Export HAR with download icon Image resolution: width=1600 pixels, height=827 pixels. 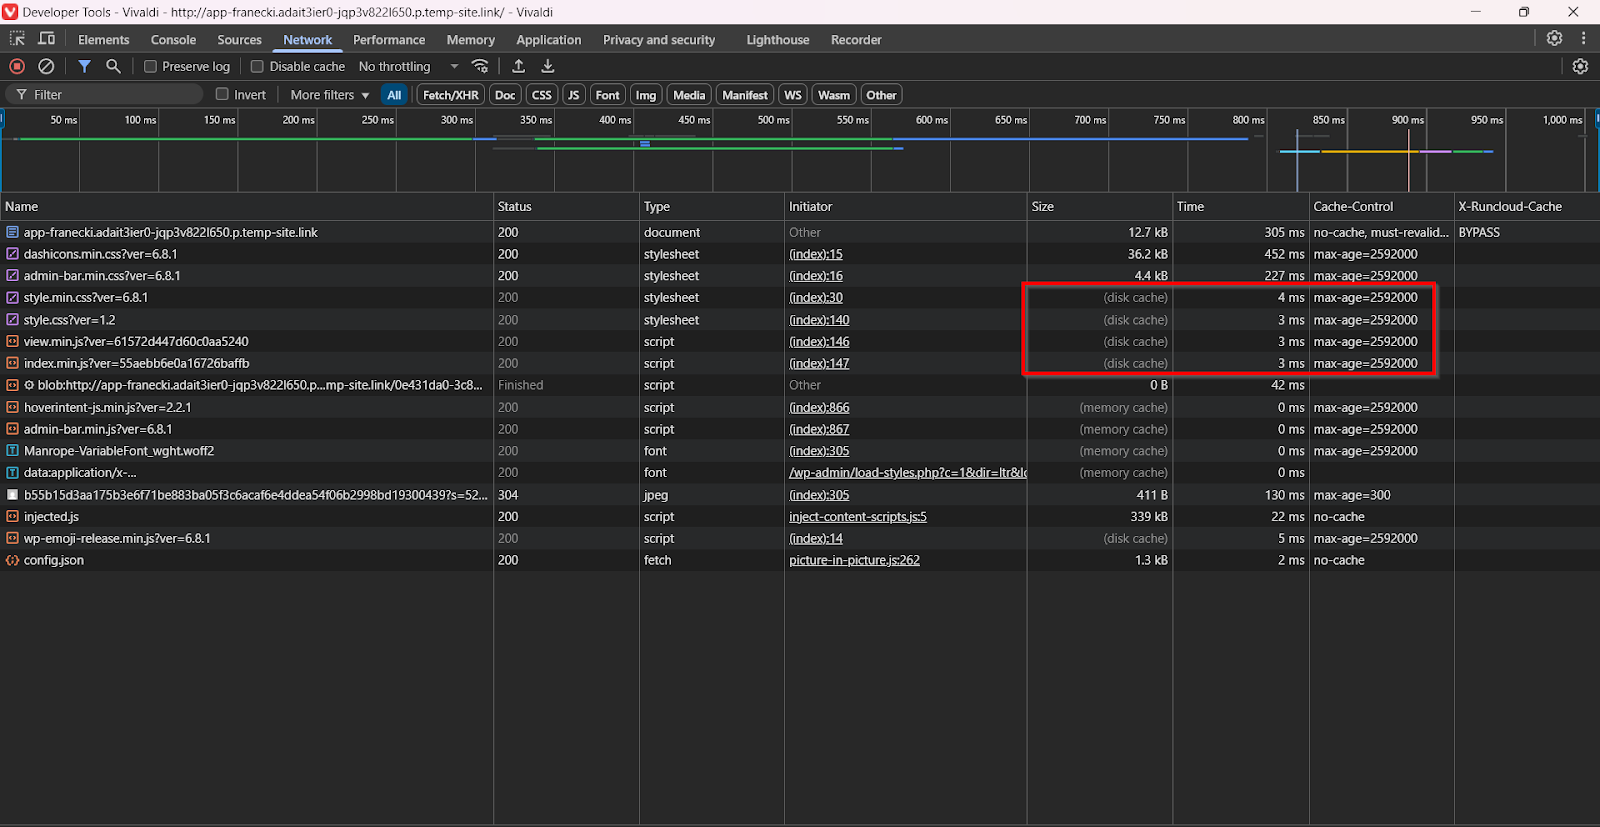click(547, 66)
